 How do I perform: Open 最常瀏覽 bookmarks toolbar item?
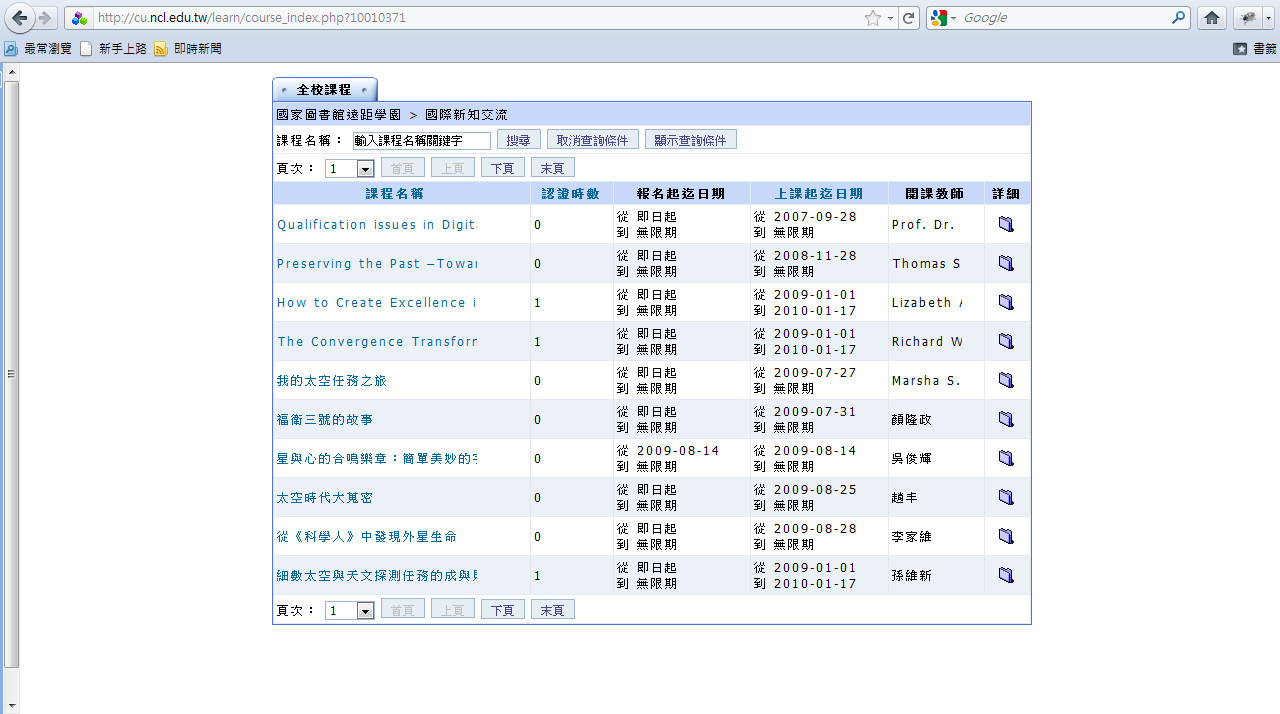click(38, 48)
